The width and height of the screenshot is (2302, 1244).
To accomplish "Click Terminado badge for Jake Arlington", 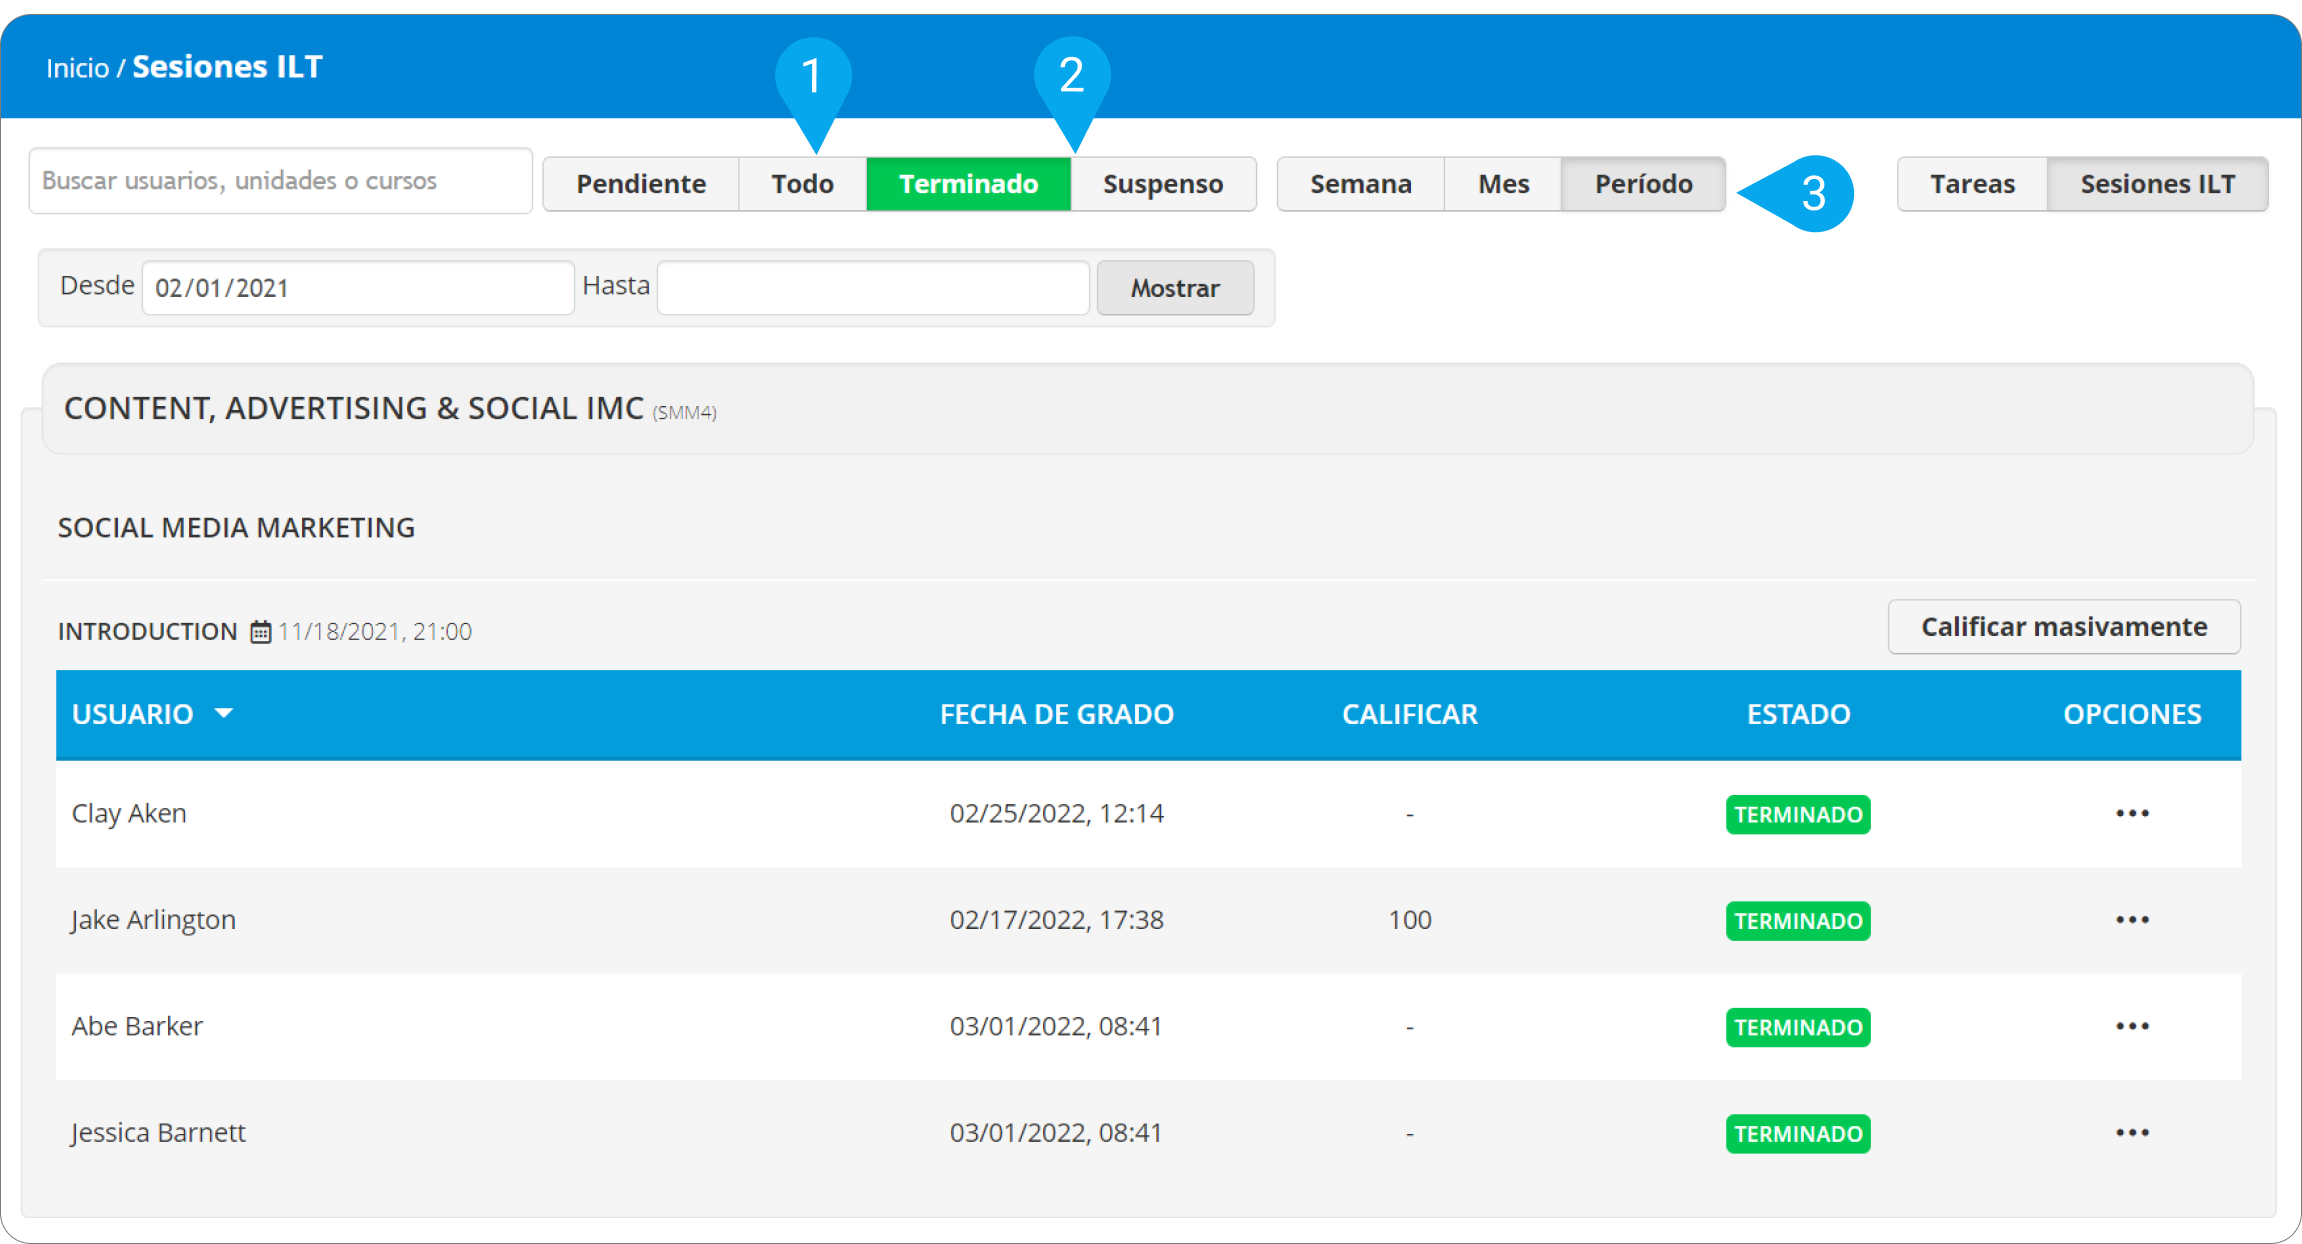I will [1798, 920].
